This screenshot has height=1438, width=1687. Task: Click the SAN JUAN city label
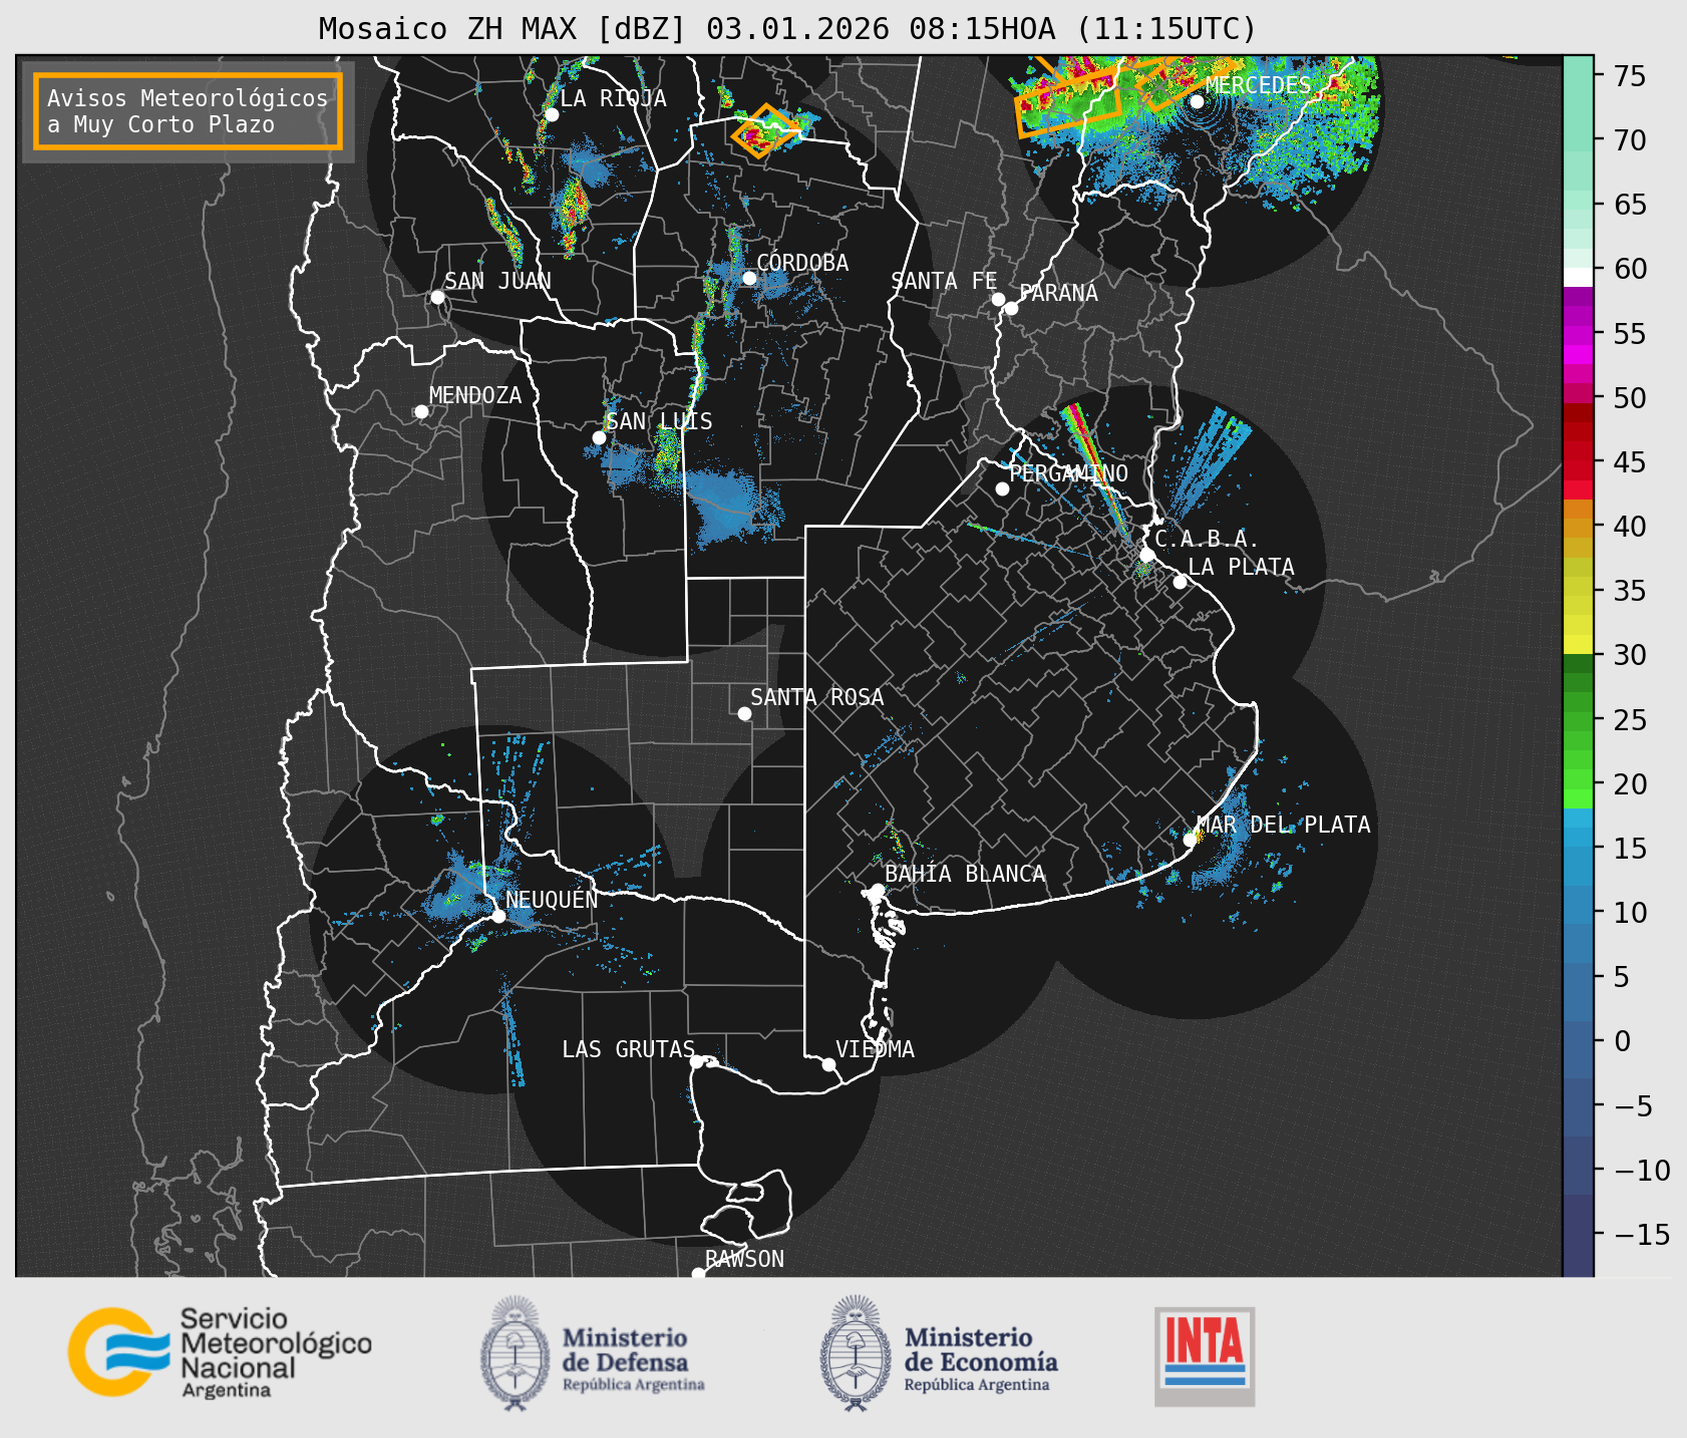coord(498,281)
